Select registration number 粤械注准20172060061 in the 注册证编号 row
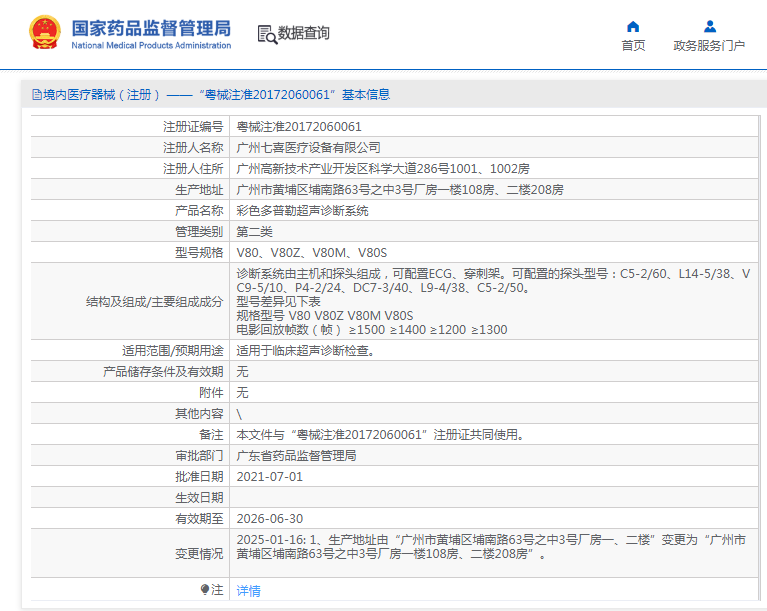This screenshot has height=611, width=767. [x=299, y=127]
